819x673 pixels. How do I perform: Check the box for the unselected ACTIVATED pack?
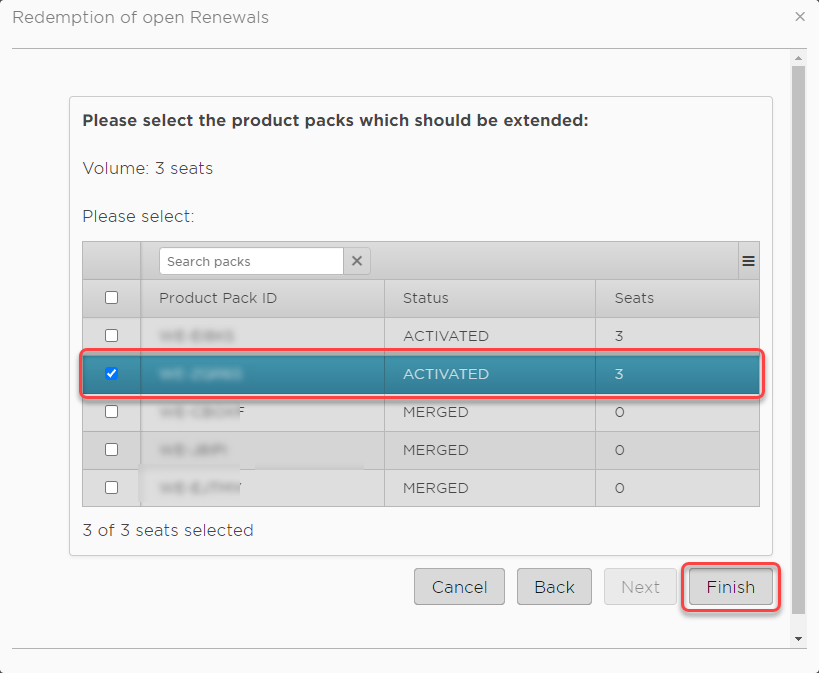[x=111, y=336]
